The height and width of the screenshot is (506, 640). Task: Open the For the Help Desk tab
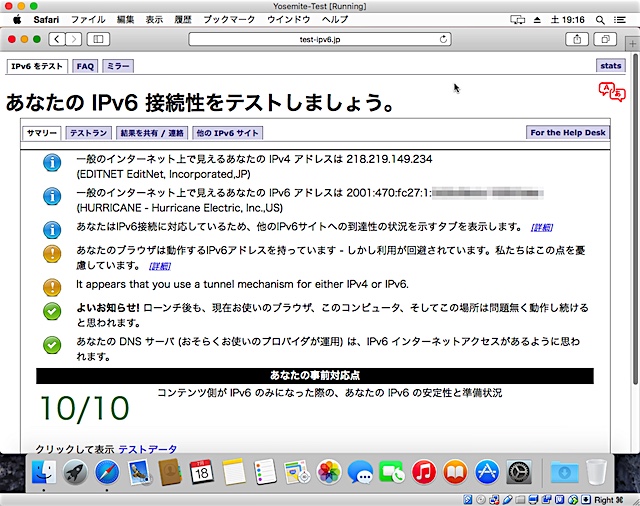[568, 133]
